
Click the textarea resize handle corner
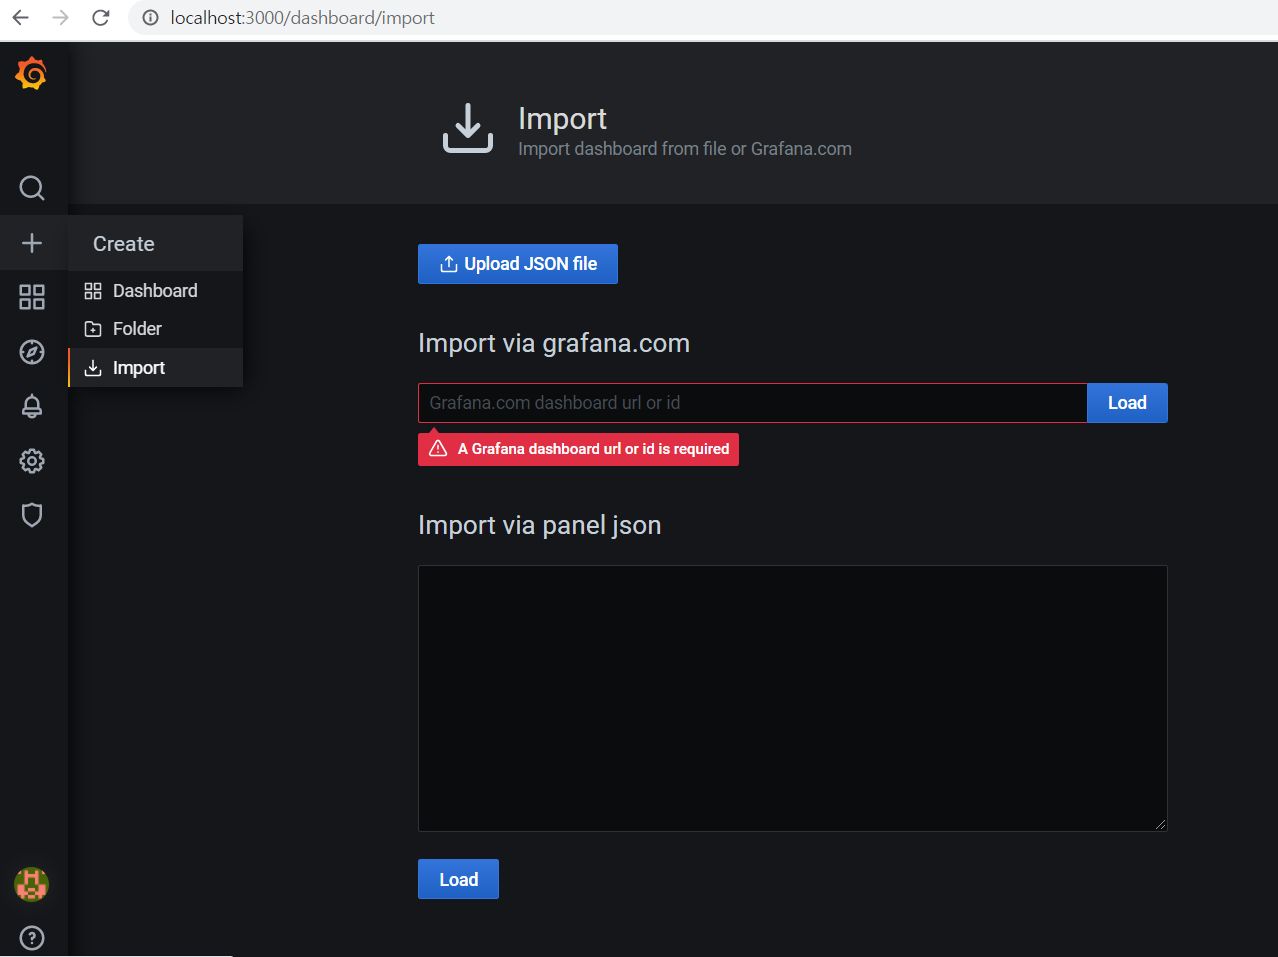click(x=1160, y=824)
